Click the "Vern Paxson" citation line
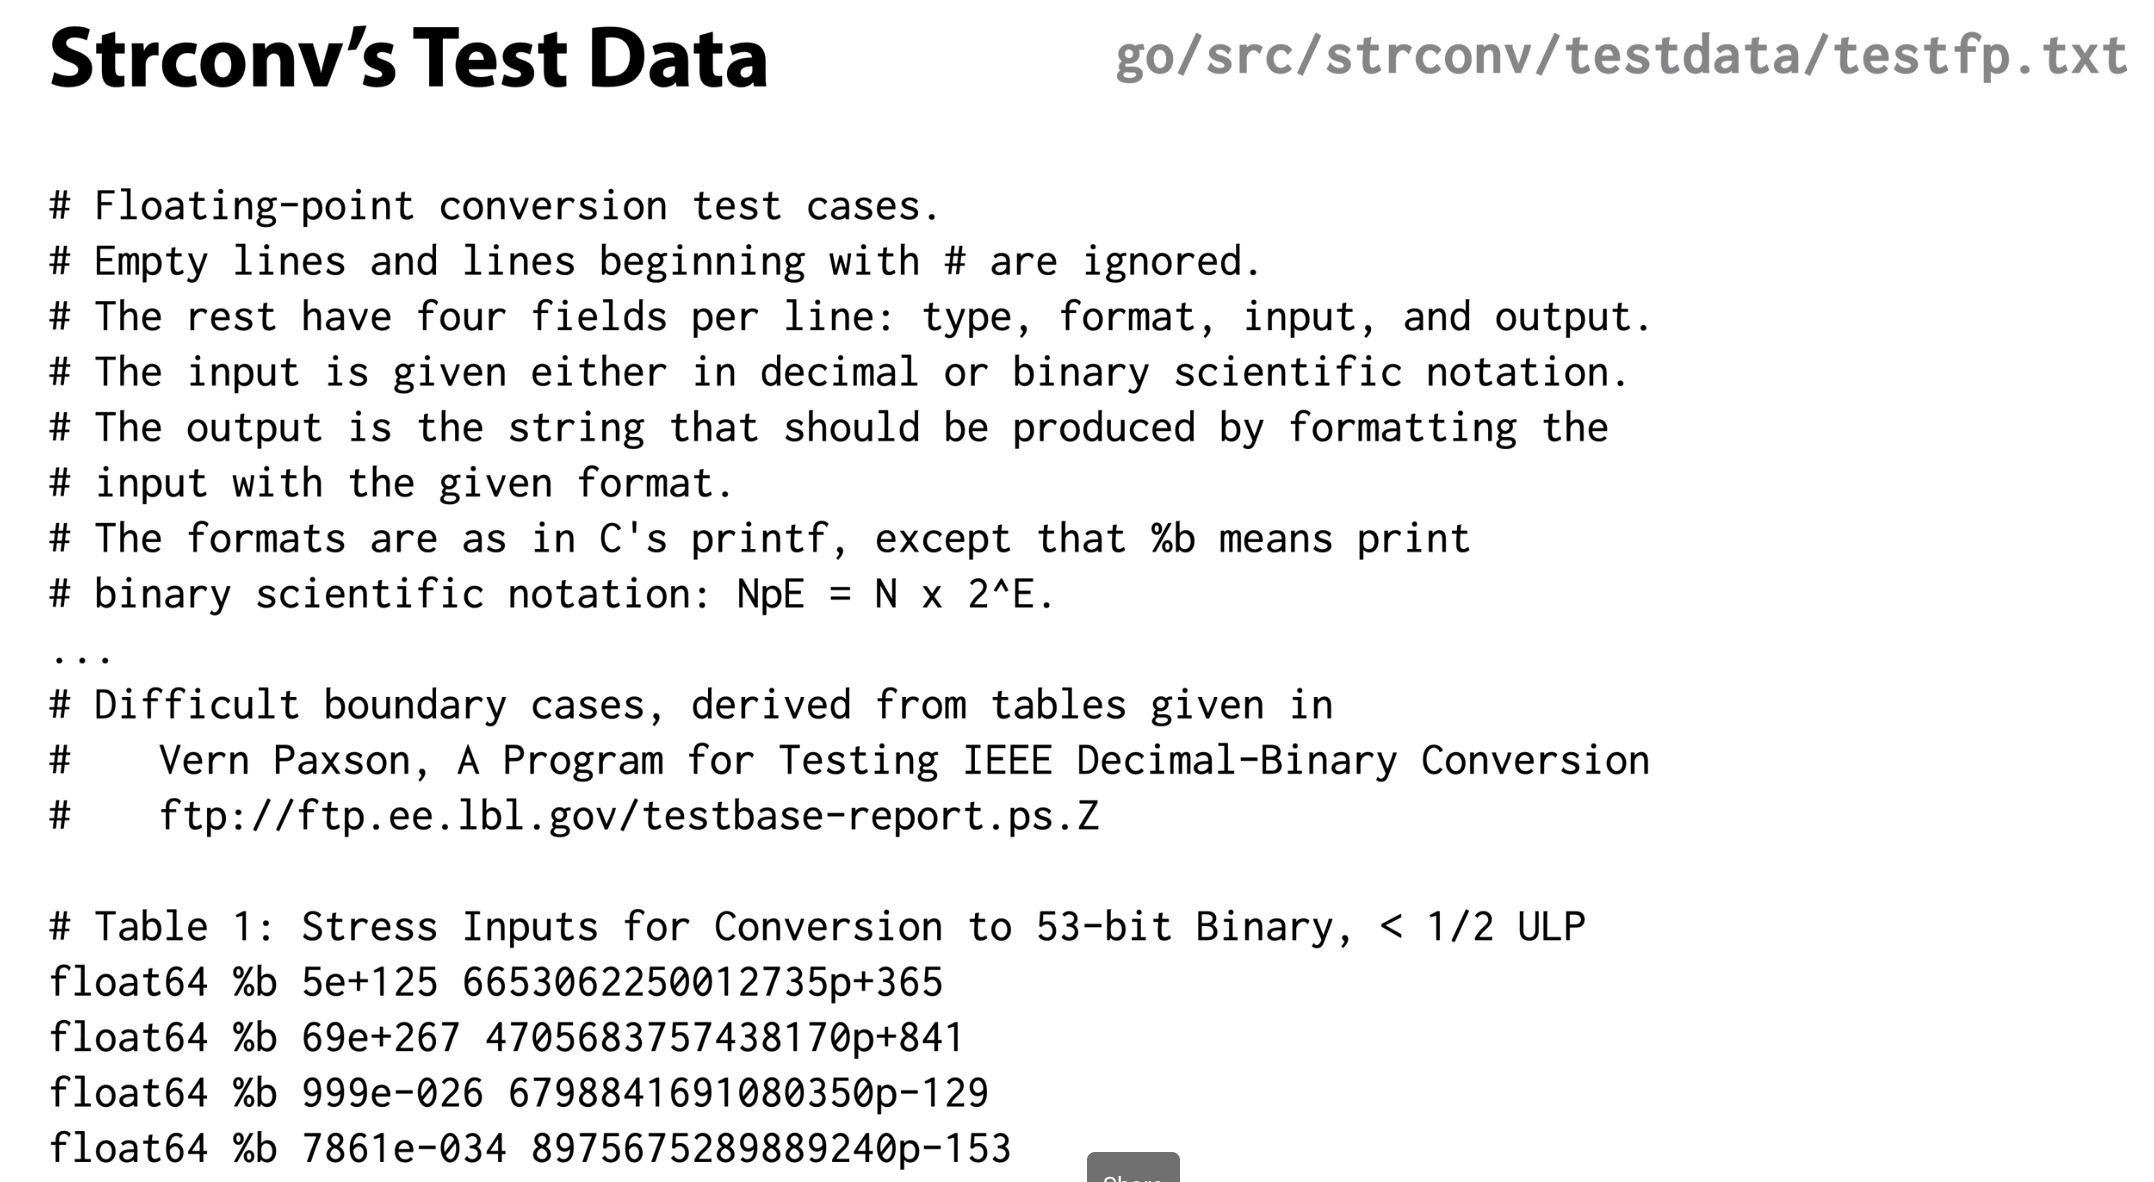The height and width of the screenshot is (1182, 2154). 850,761
